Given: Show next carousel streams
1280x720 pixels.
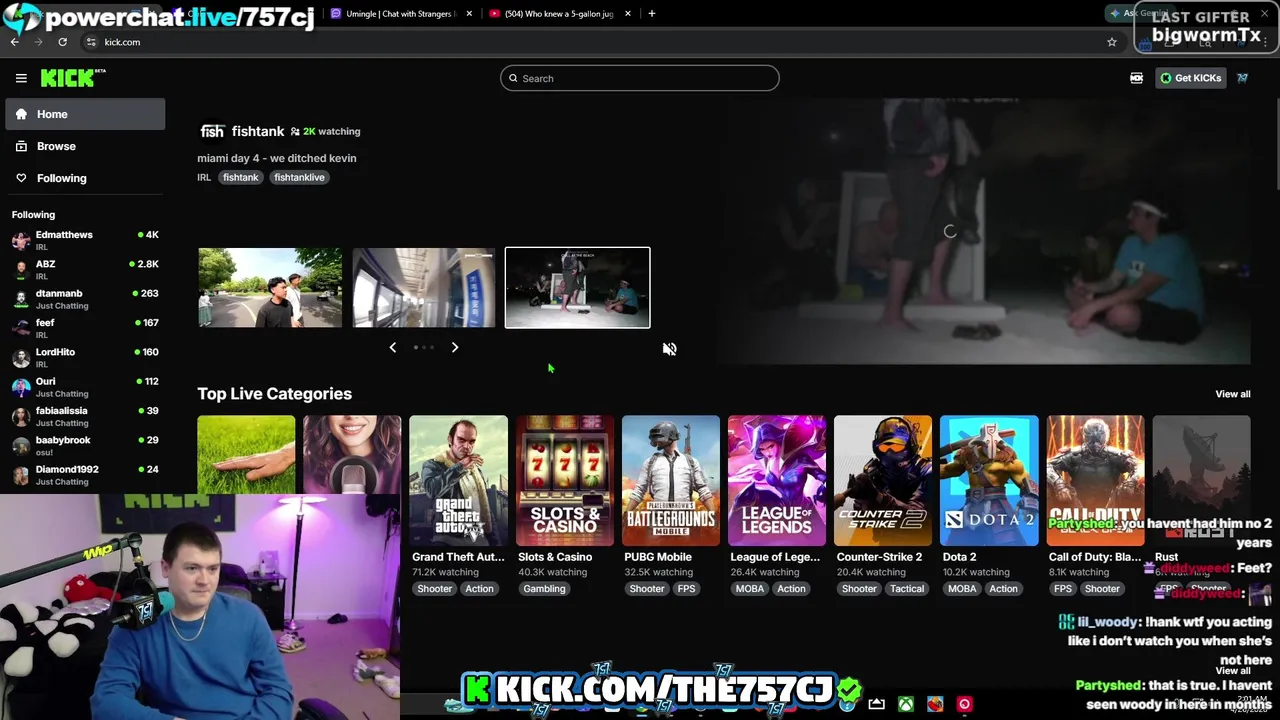Looking at the screenshot, I should point(455,347).
